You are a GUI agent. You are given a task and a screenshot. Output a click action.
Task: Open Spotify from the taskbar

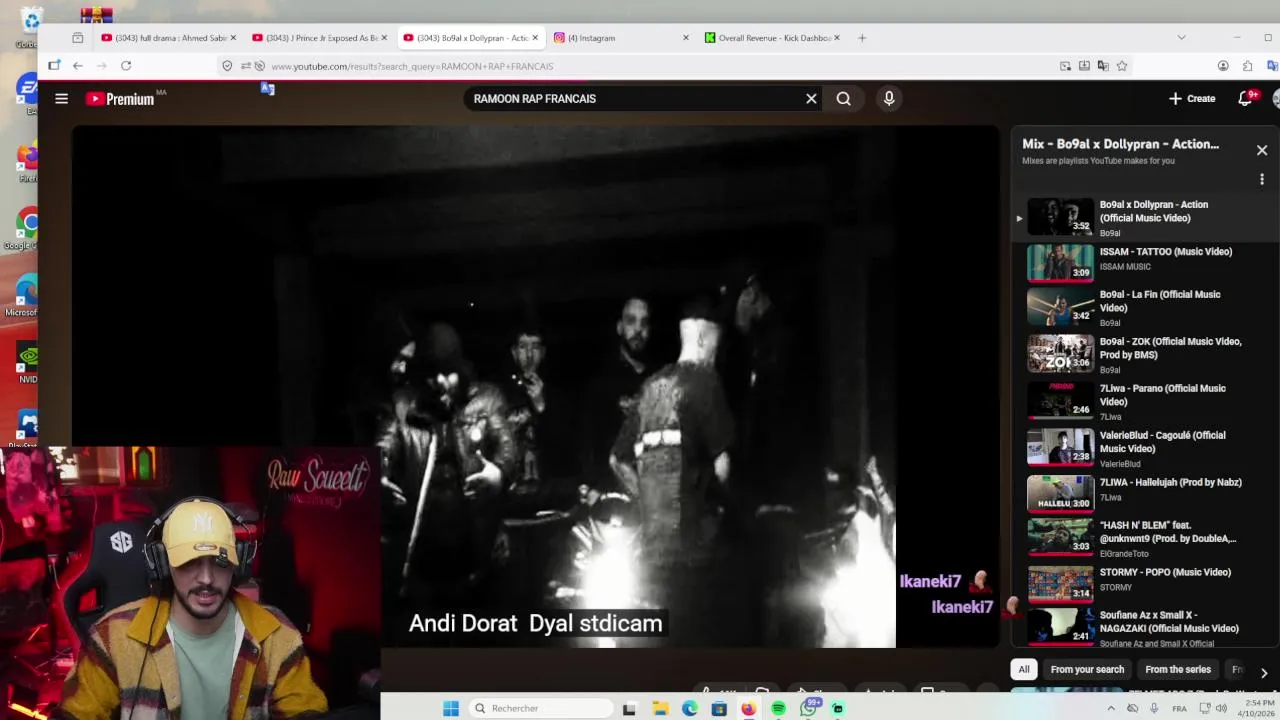pyautogui.click(x=778, y=708)
